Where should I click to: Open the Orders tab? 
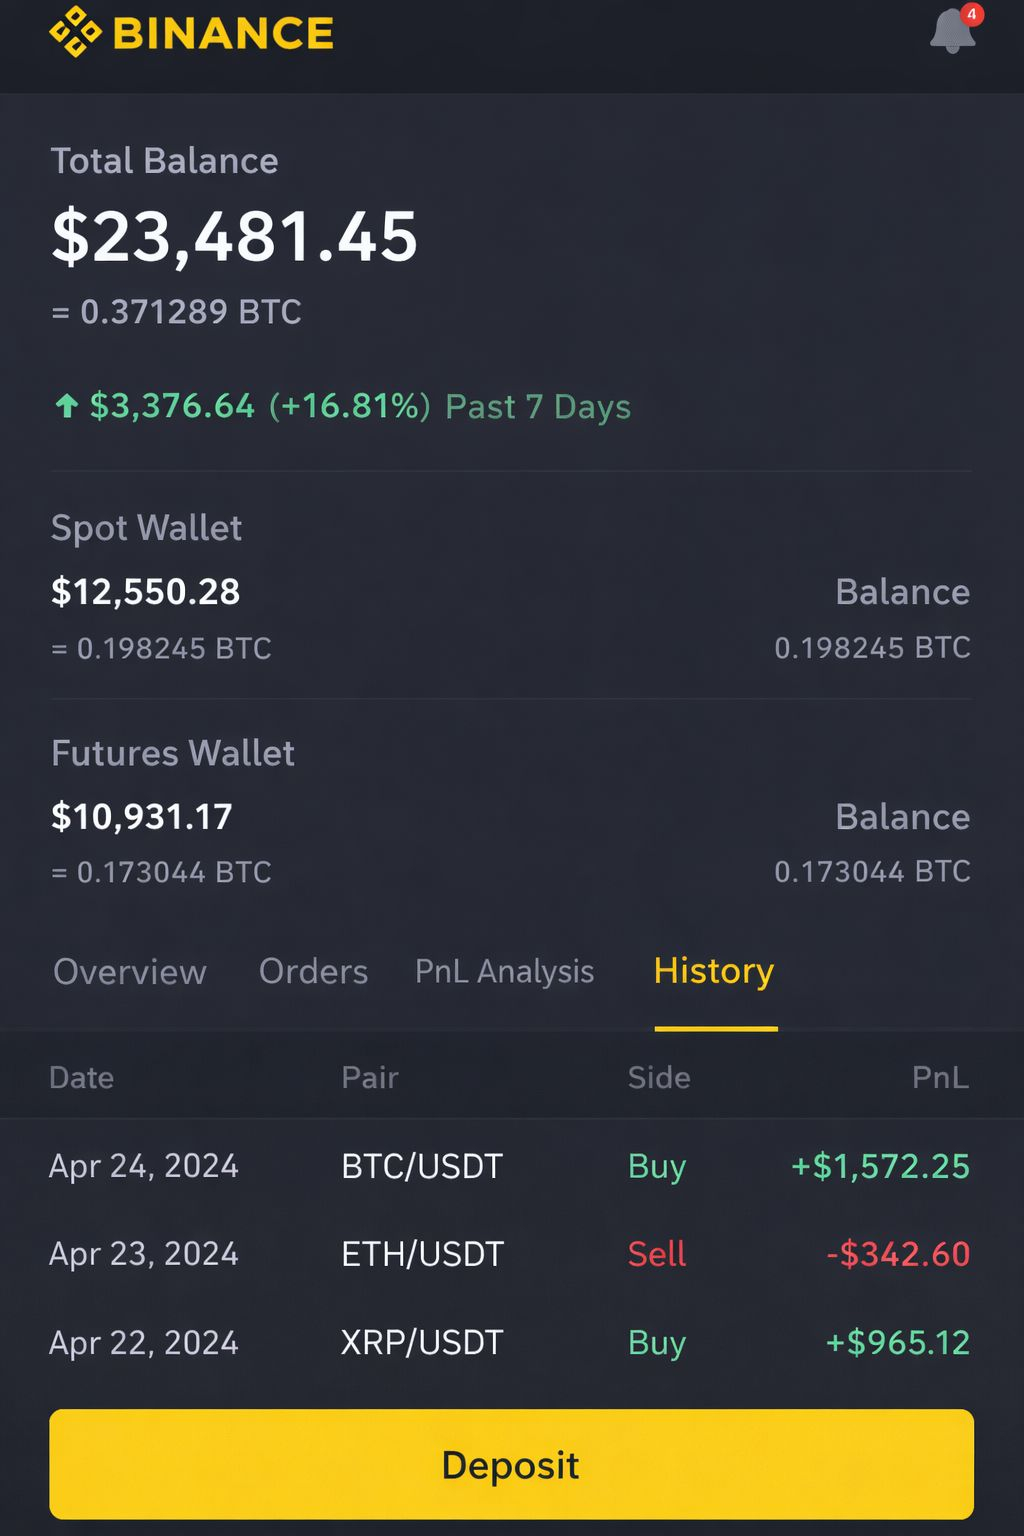click(313, 971)
